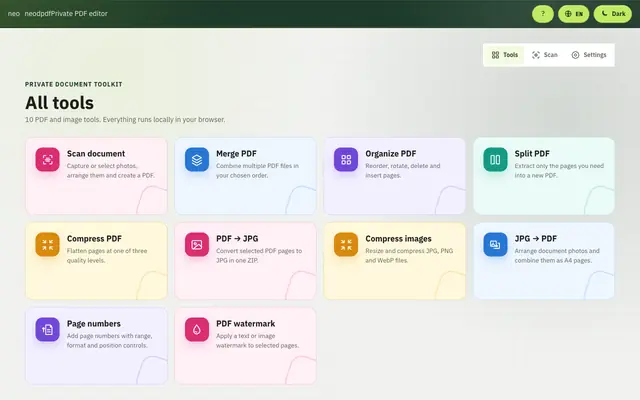Click the orange Compress PDF icon
This screenshot has width=640, height=400.
pos(47,244)
